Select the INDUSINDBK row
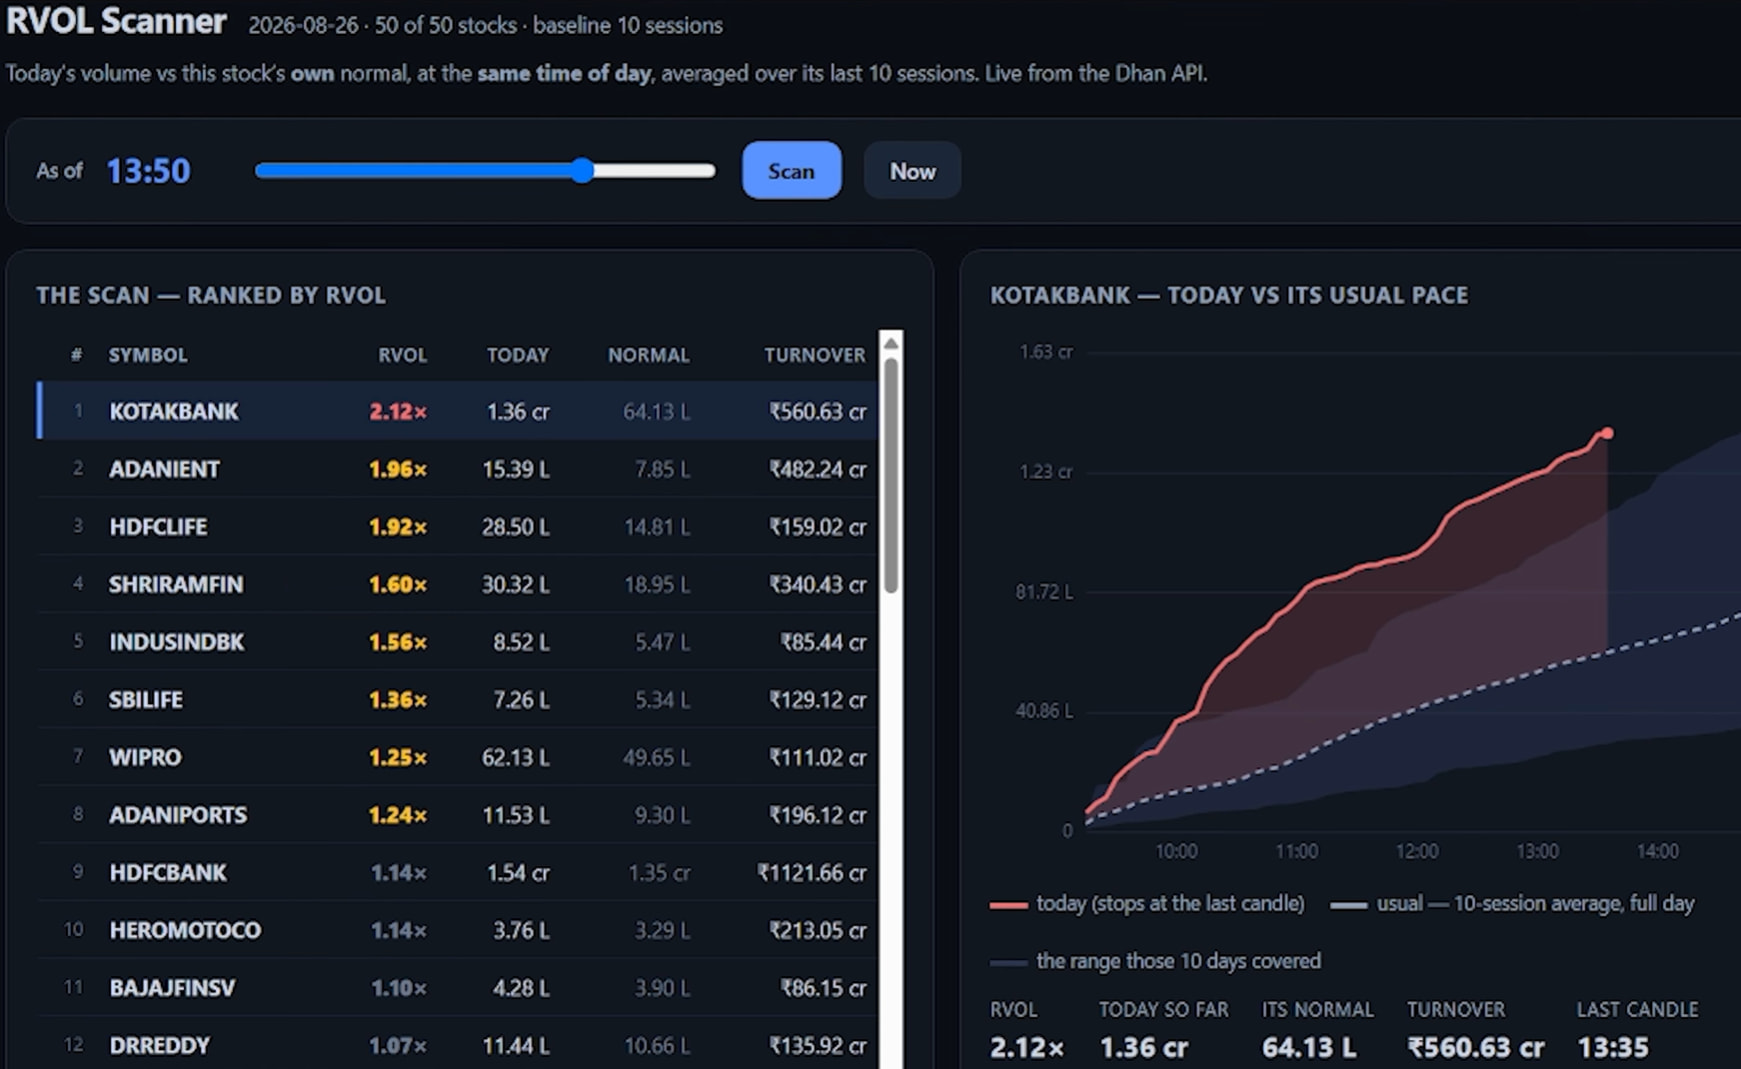Viewport: 1741px width, 1069px height. tap(457, 642)
